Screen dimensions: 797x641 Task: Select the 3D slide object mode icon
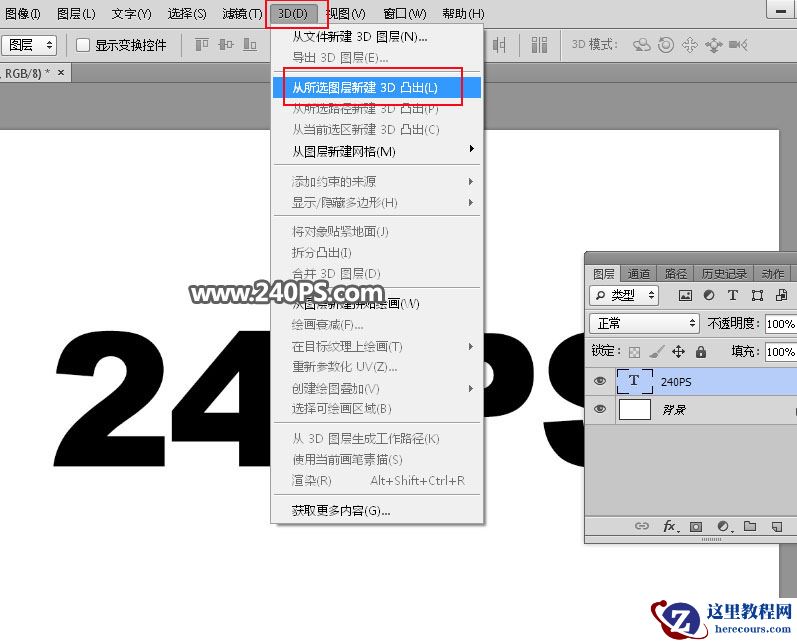click(x=714, y=45)
